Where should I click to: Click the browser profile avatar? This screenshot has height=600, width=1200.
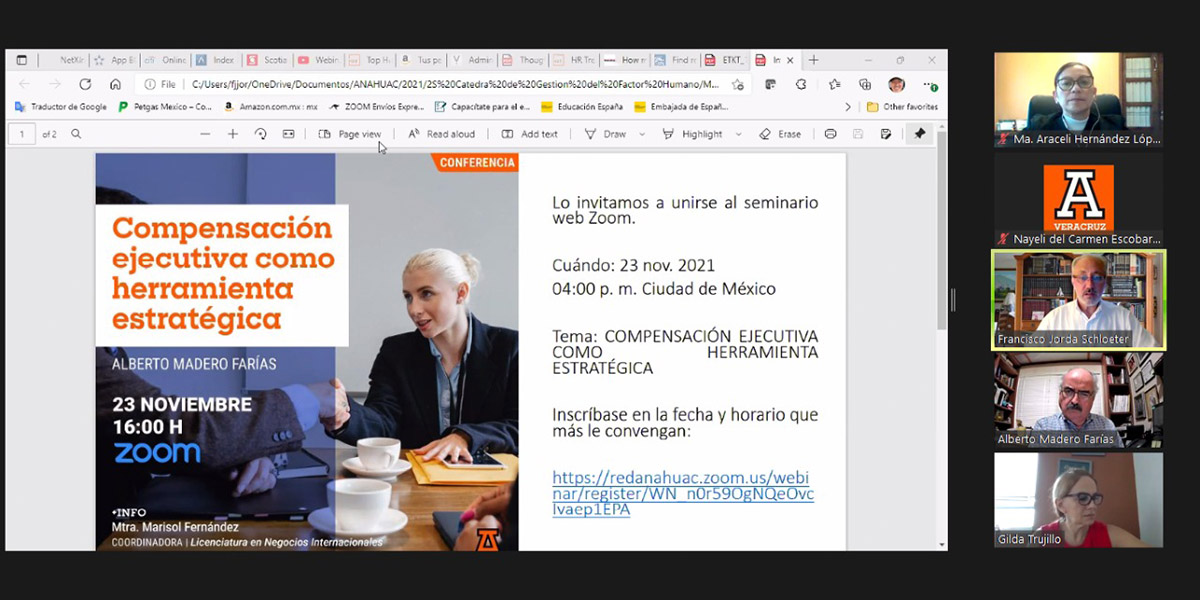pos(896,85)
